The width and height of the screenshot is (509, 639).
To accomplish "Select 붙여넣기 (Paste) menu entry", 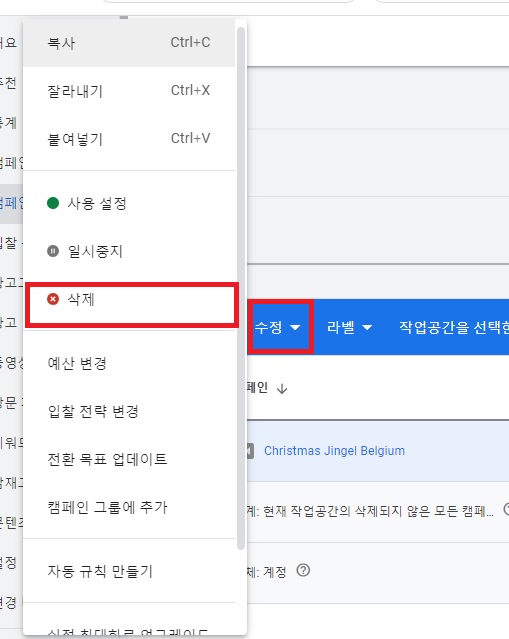I will (x=129, y=139).
